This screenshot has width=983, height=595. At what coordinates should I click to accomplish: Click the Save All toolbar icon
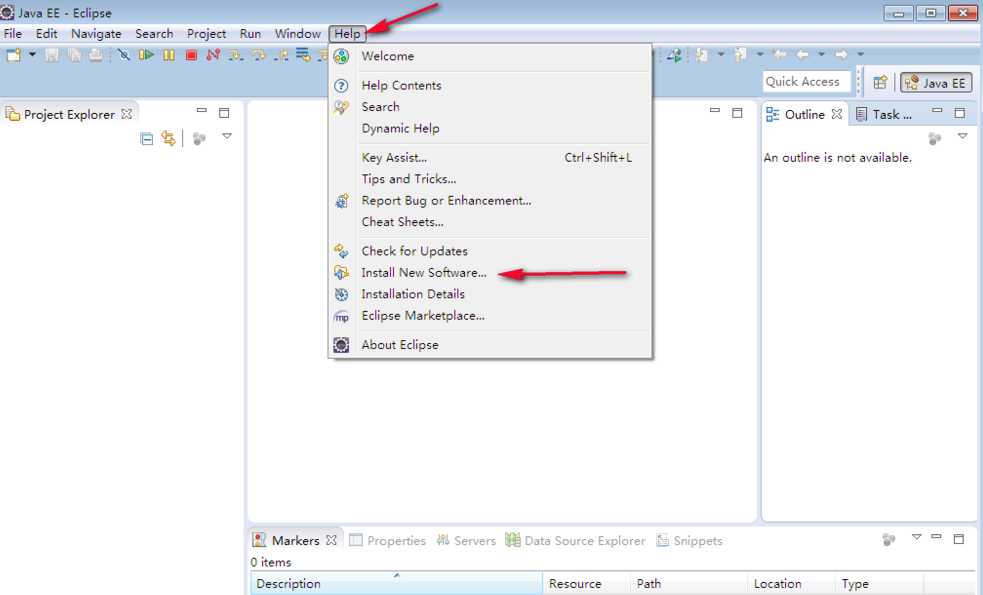(x=74, y=55)
